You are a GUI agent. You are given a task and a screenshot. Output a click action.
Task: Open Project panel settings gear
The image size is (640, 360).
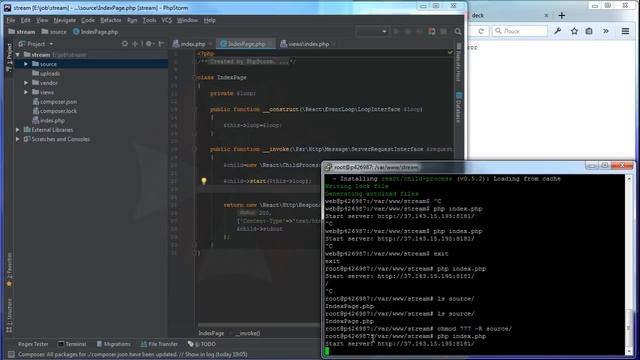[149, 44]
